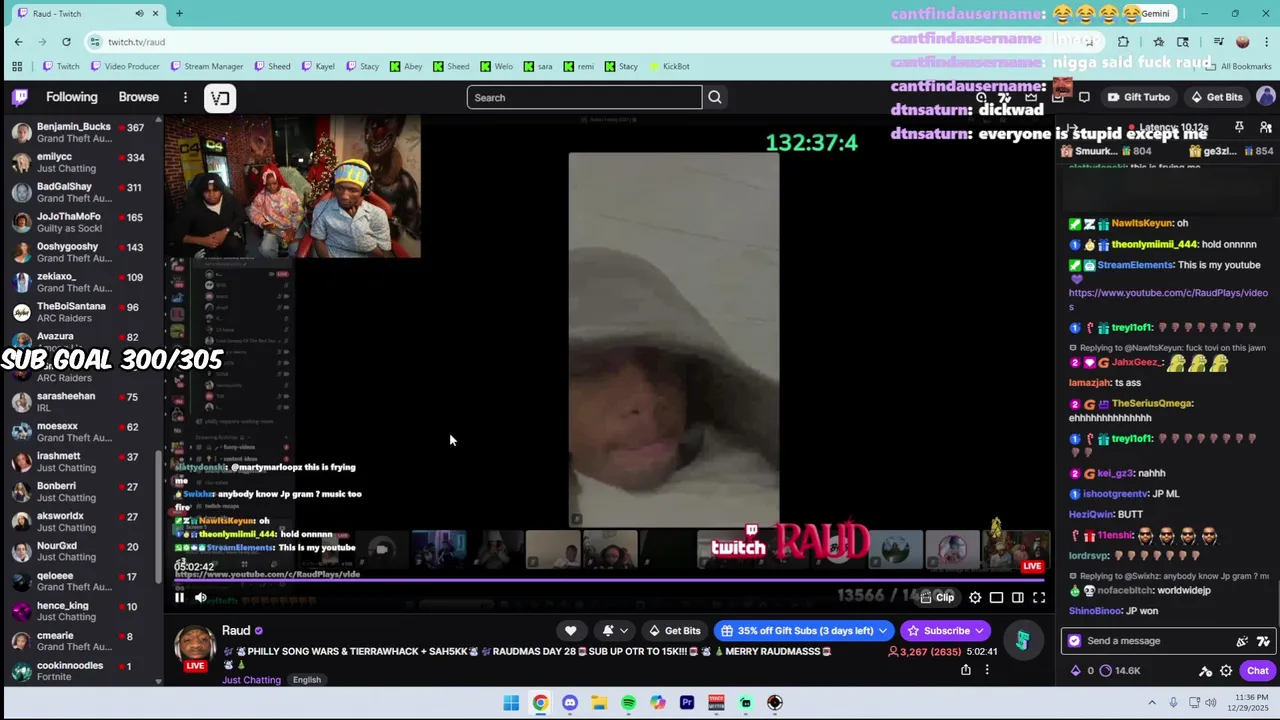Go back in browser history
The height and width of the screenshot is (720, 1280).
click(18, 41)
